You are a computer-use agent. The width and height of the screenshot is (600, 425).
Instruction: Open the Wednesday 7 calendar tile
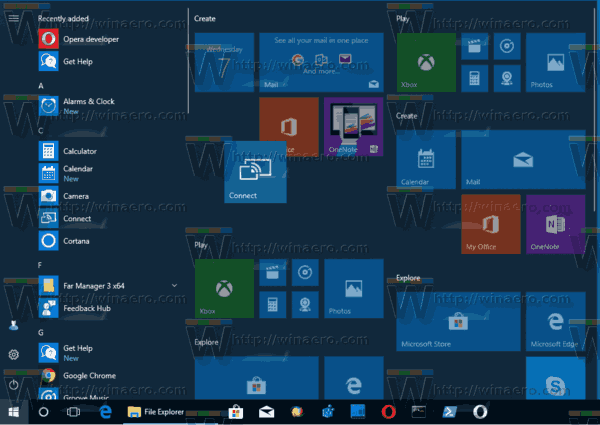(224, 62)
